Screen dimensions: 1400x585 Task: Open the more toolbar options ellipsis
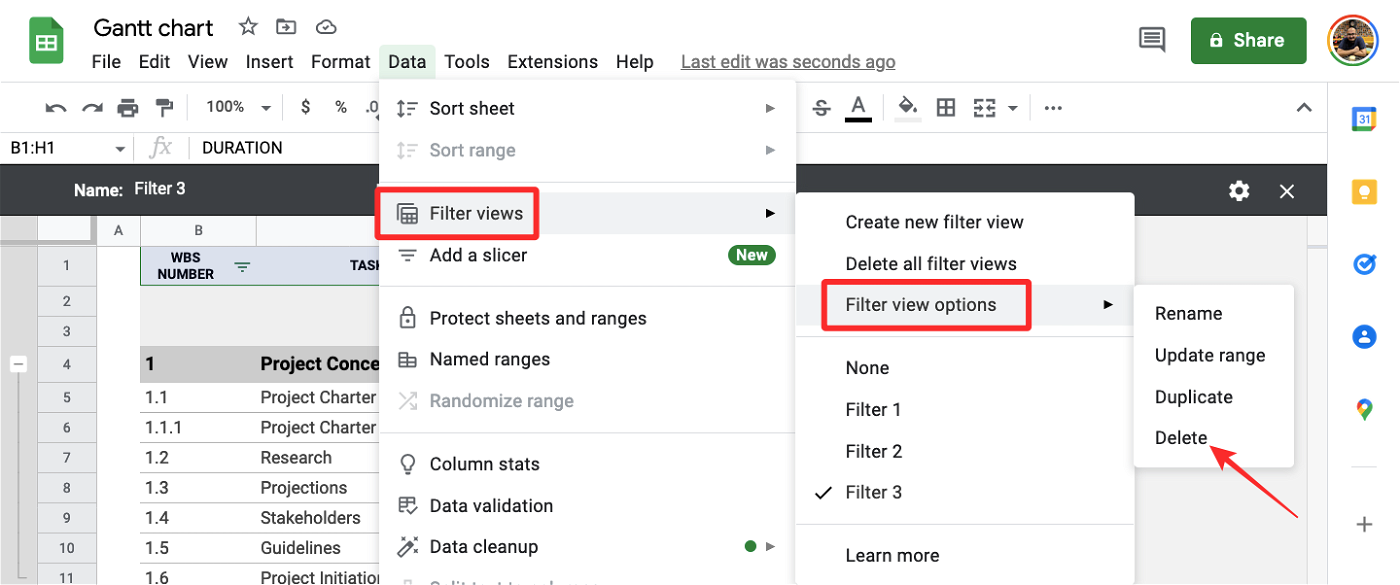tap(1053, 107)
